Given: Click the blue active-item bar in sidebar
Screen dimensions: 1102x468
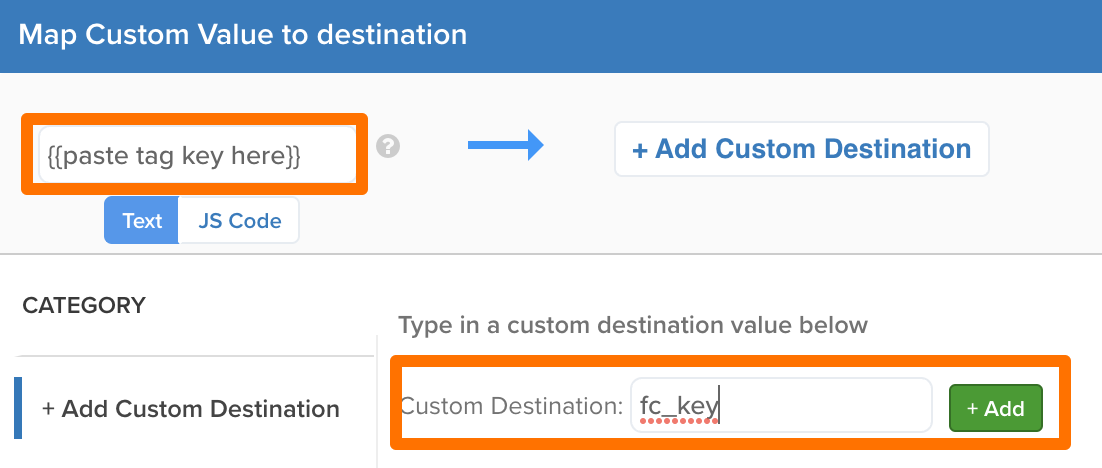Looking at the screenshot, I should [x=18, y=408].
